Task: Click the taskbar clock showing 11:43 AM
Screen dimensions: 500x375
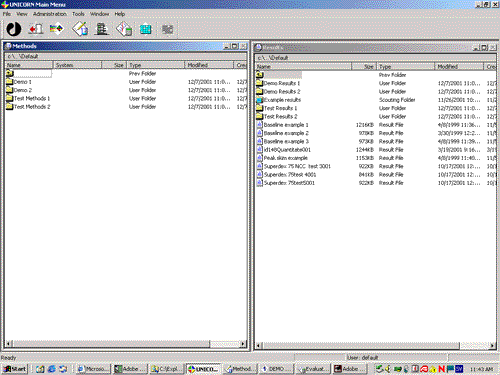Action: [481, 369]
